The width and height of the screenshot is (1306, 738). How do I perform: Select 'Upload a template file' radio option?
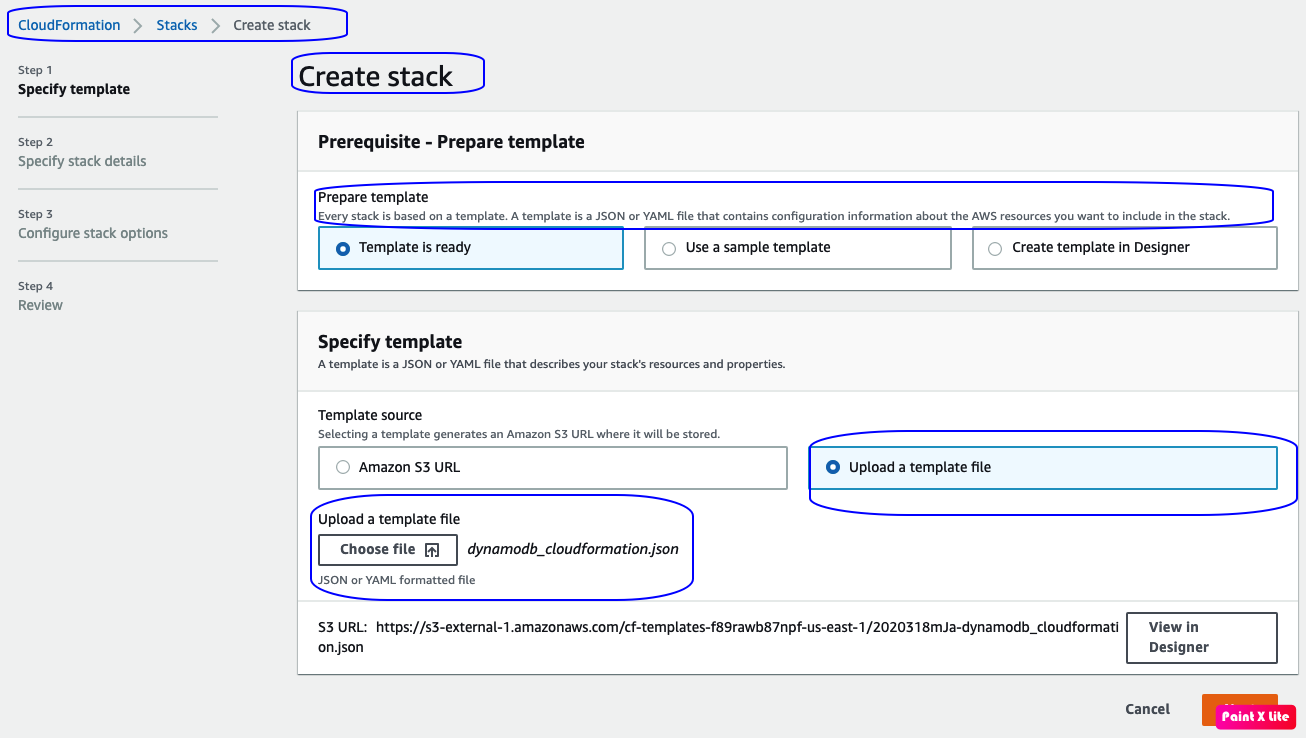[x=833, y=467]
